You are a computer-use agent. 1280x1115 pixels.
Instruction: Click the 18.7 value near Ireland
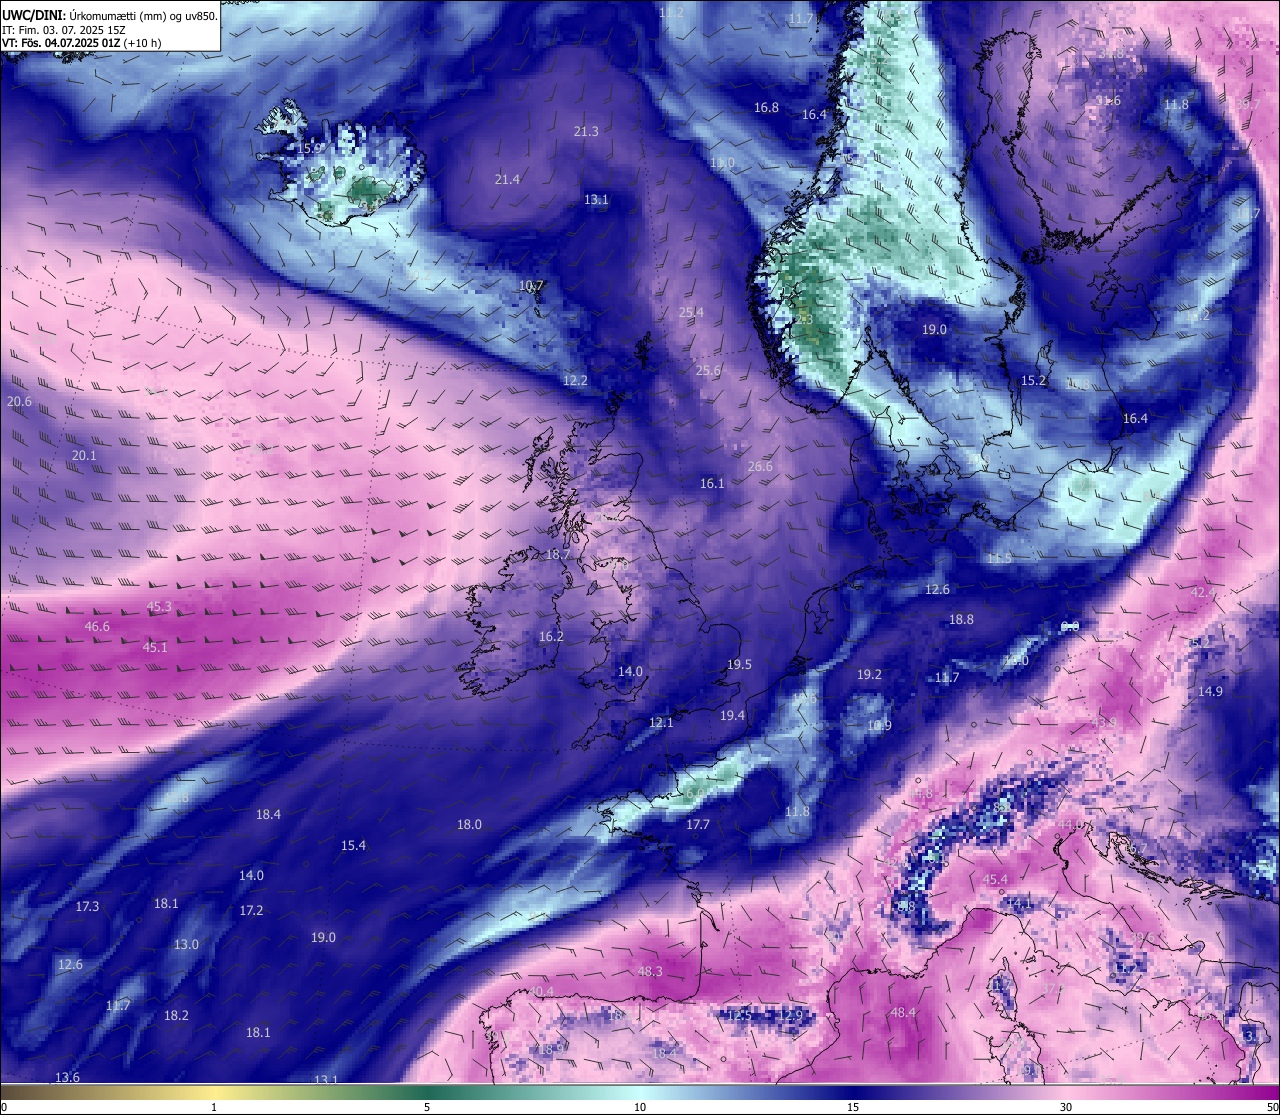(558, 555)
